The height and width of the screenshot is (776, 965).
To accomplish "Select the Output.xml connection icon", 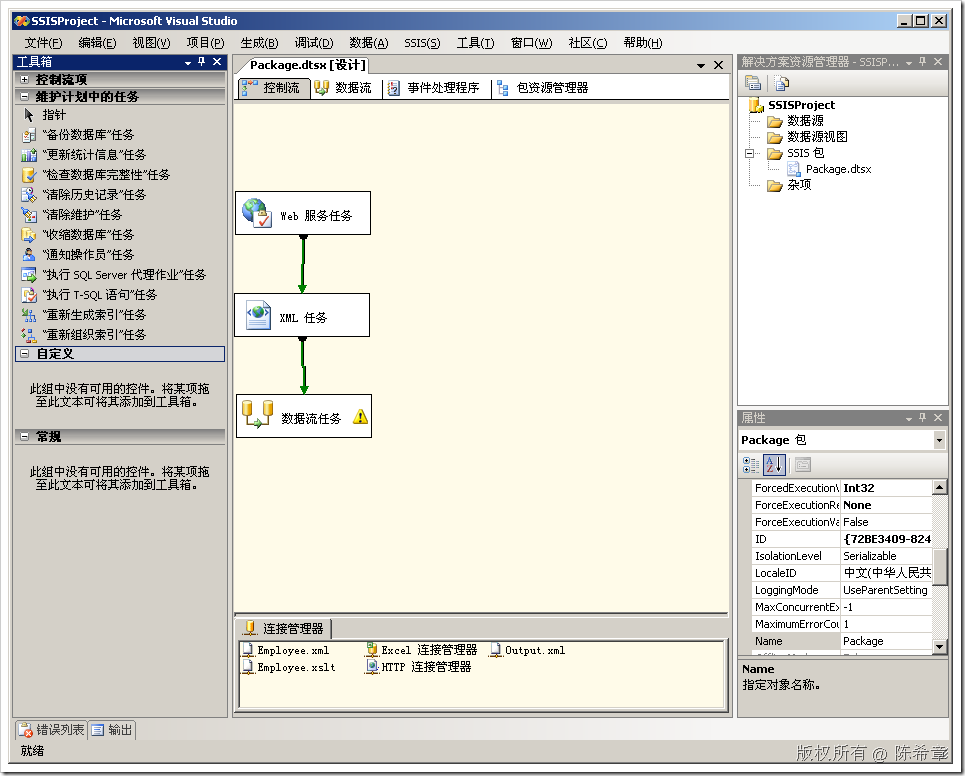I will [x=495, y=650].
